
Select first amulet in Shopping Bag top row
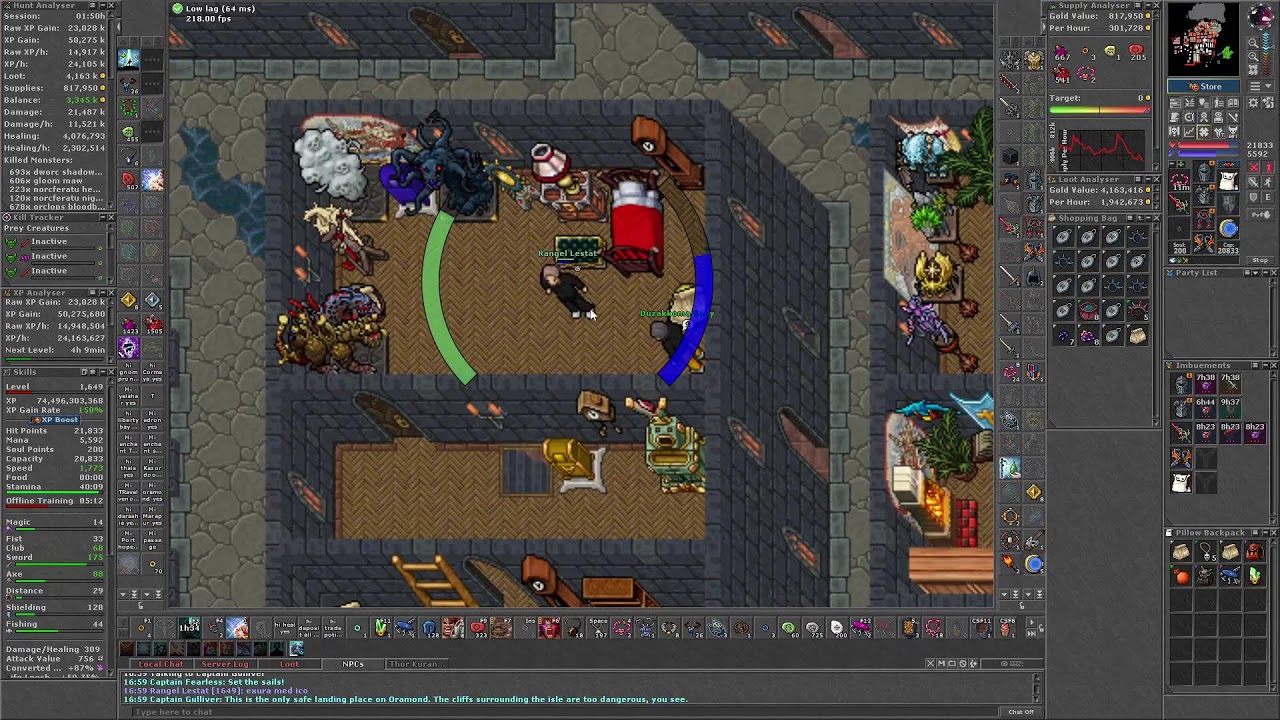pos(1063,236)
